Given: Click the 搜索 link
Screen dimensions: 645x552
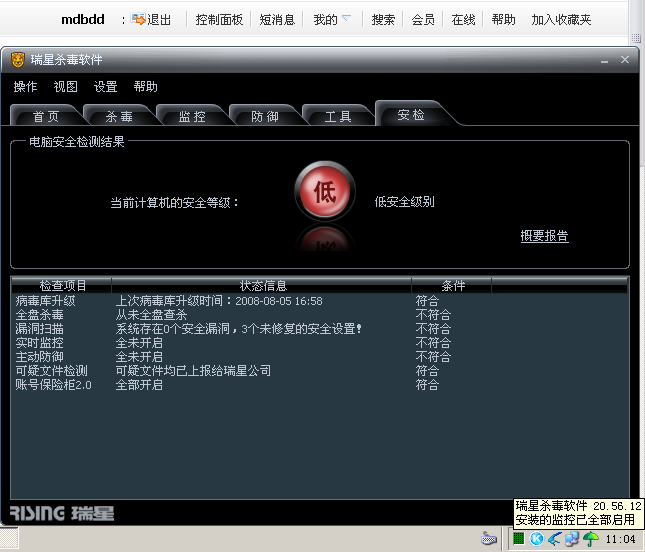Looking at the screenshot, I should tap(383, 19).
